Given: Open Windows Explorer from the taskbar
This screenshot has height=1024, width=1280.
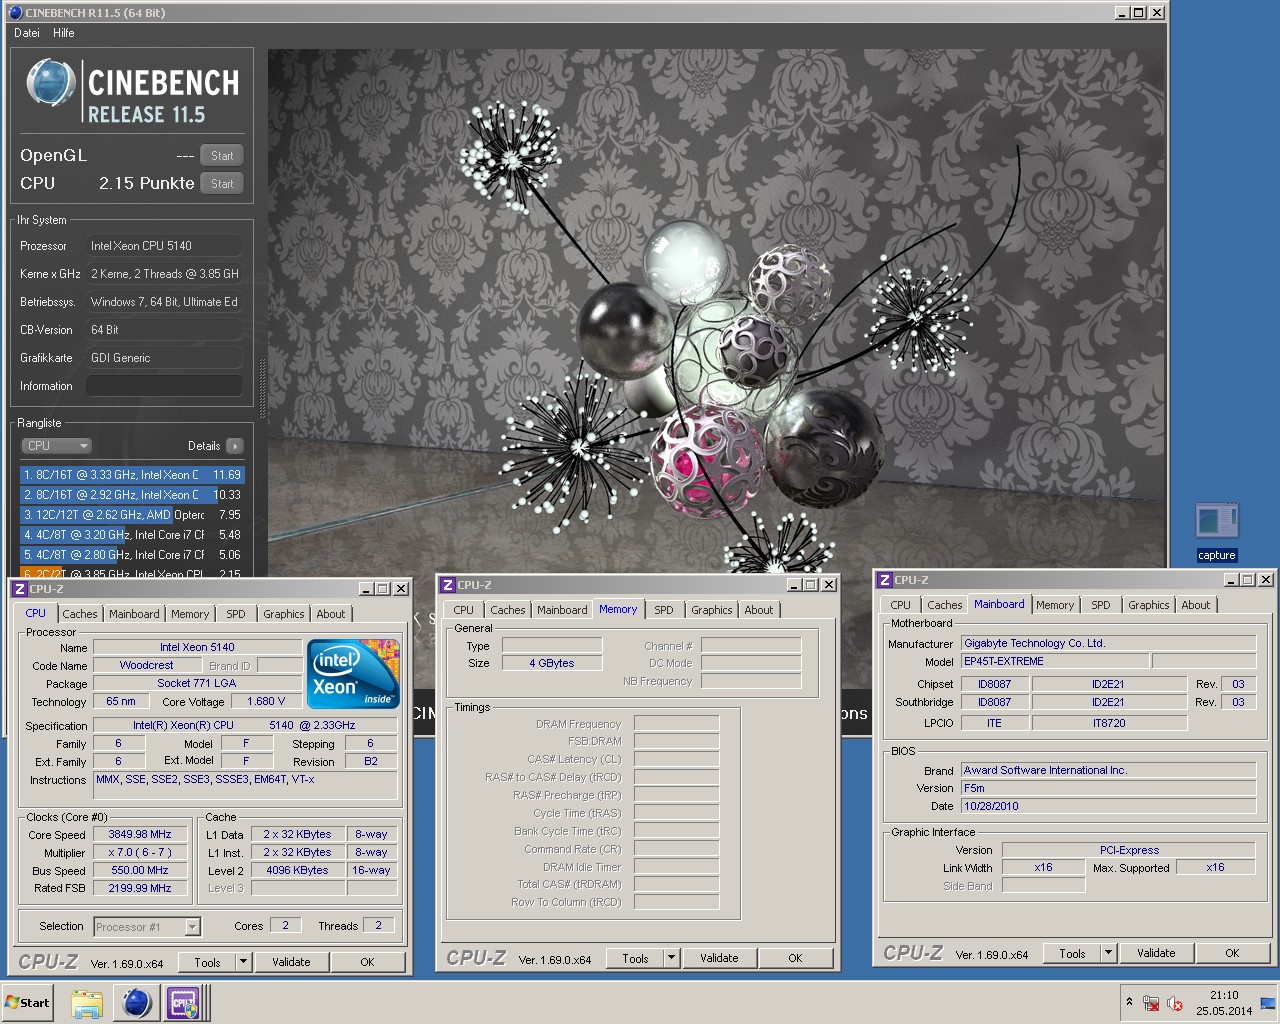Looking at the screenshot, I should pos(87,1003).
